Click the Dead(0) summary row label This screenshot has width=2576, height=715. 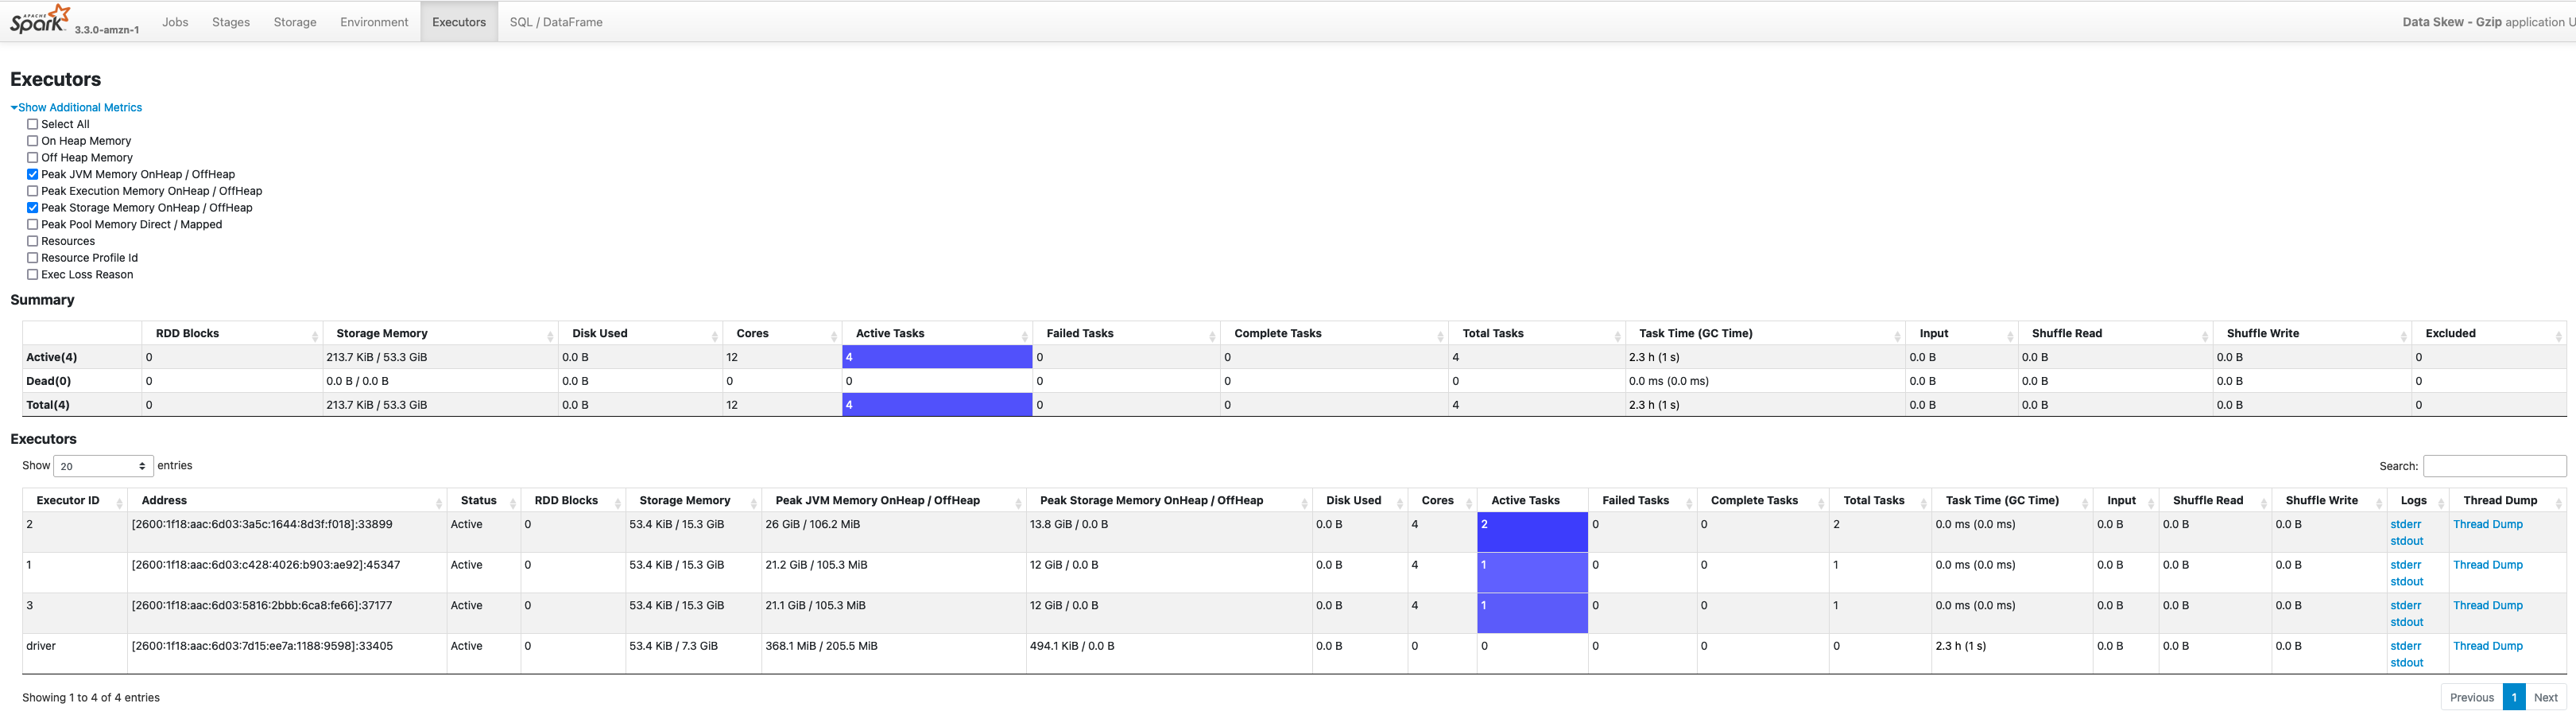click(x=48, y=381)
